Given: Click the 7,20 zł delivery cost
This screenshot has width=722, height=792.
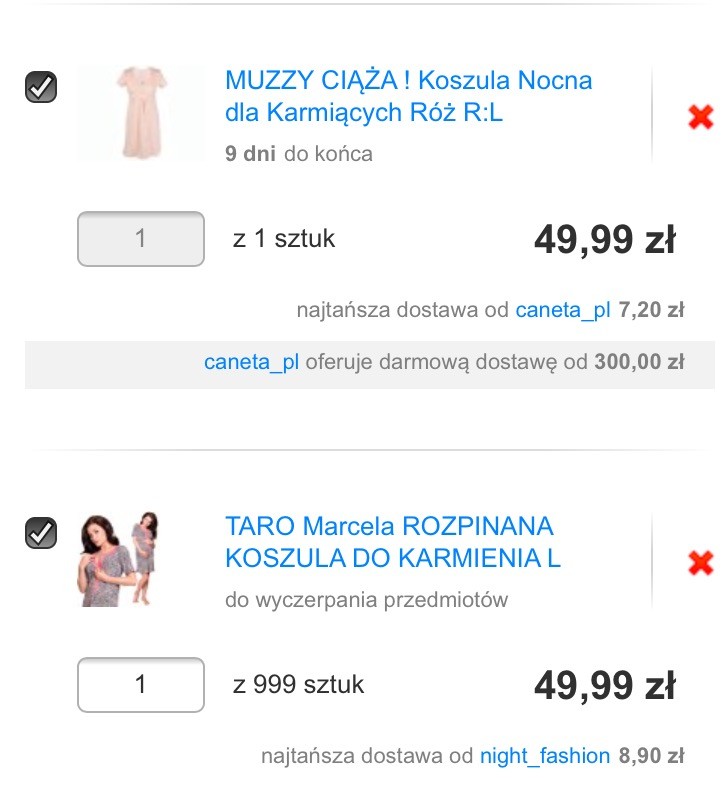Looking at the screenshot, I should pyautogui.click(x=651, y=310).
